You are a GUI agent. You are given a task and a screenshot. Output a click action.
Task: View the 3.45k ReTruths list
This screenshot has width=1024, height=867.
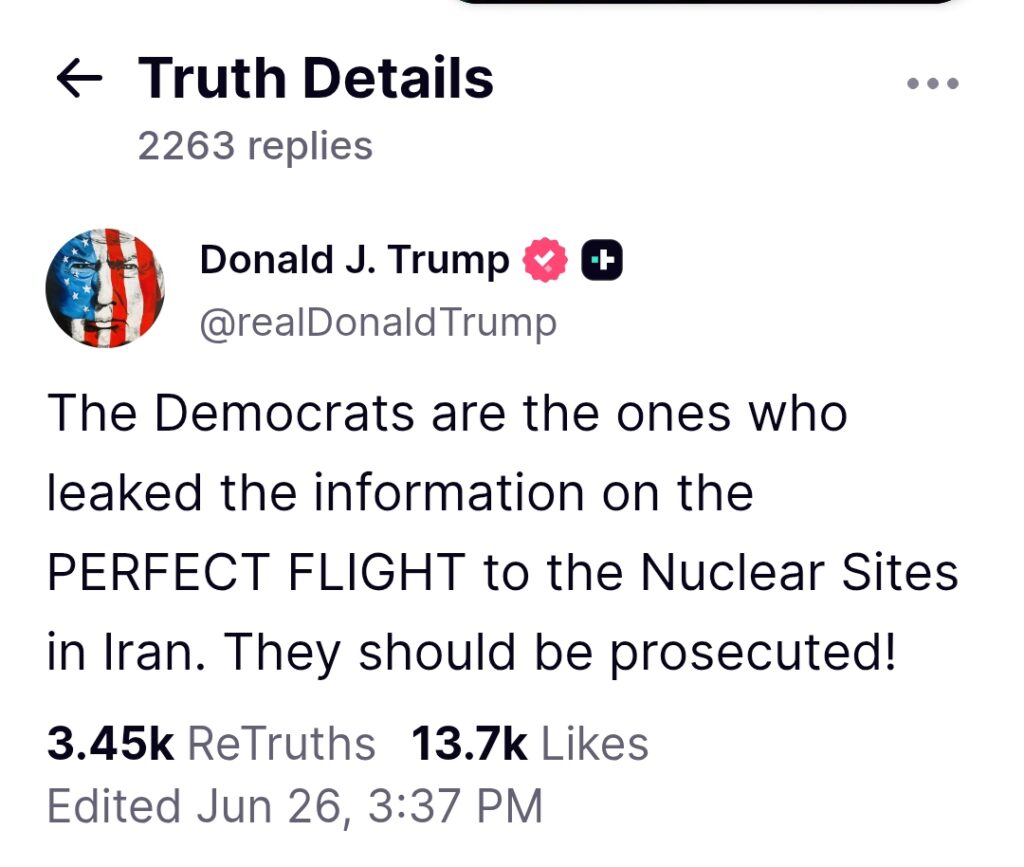[x=211, y=744]
